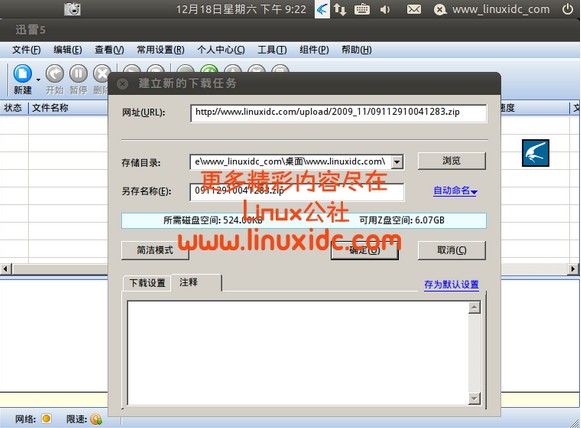Open the dropdown arrow beside 新建

38,80
